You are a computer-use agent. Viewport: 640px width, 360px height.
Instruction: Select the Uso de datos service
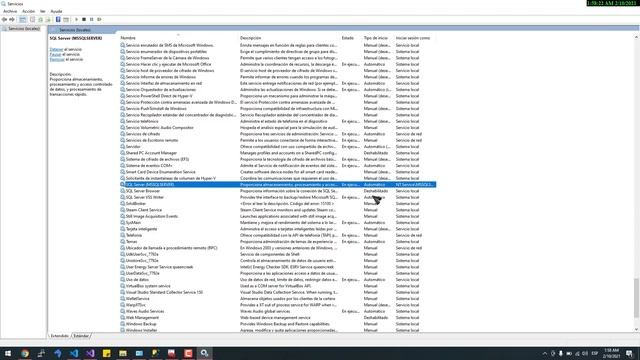click(x=278, y=280)
